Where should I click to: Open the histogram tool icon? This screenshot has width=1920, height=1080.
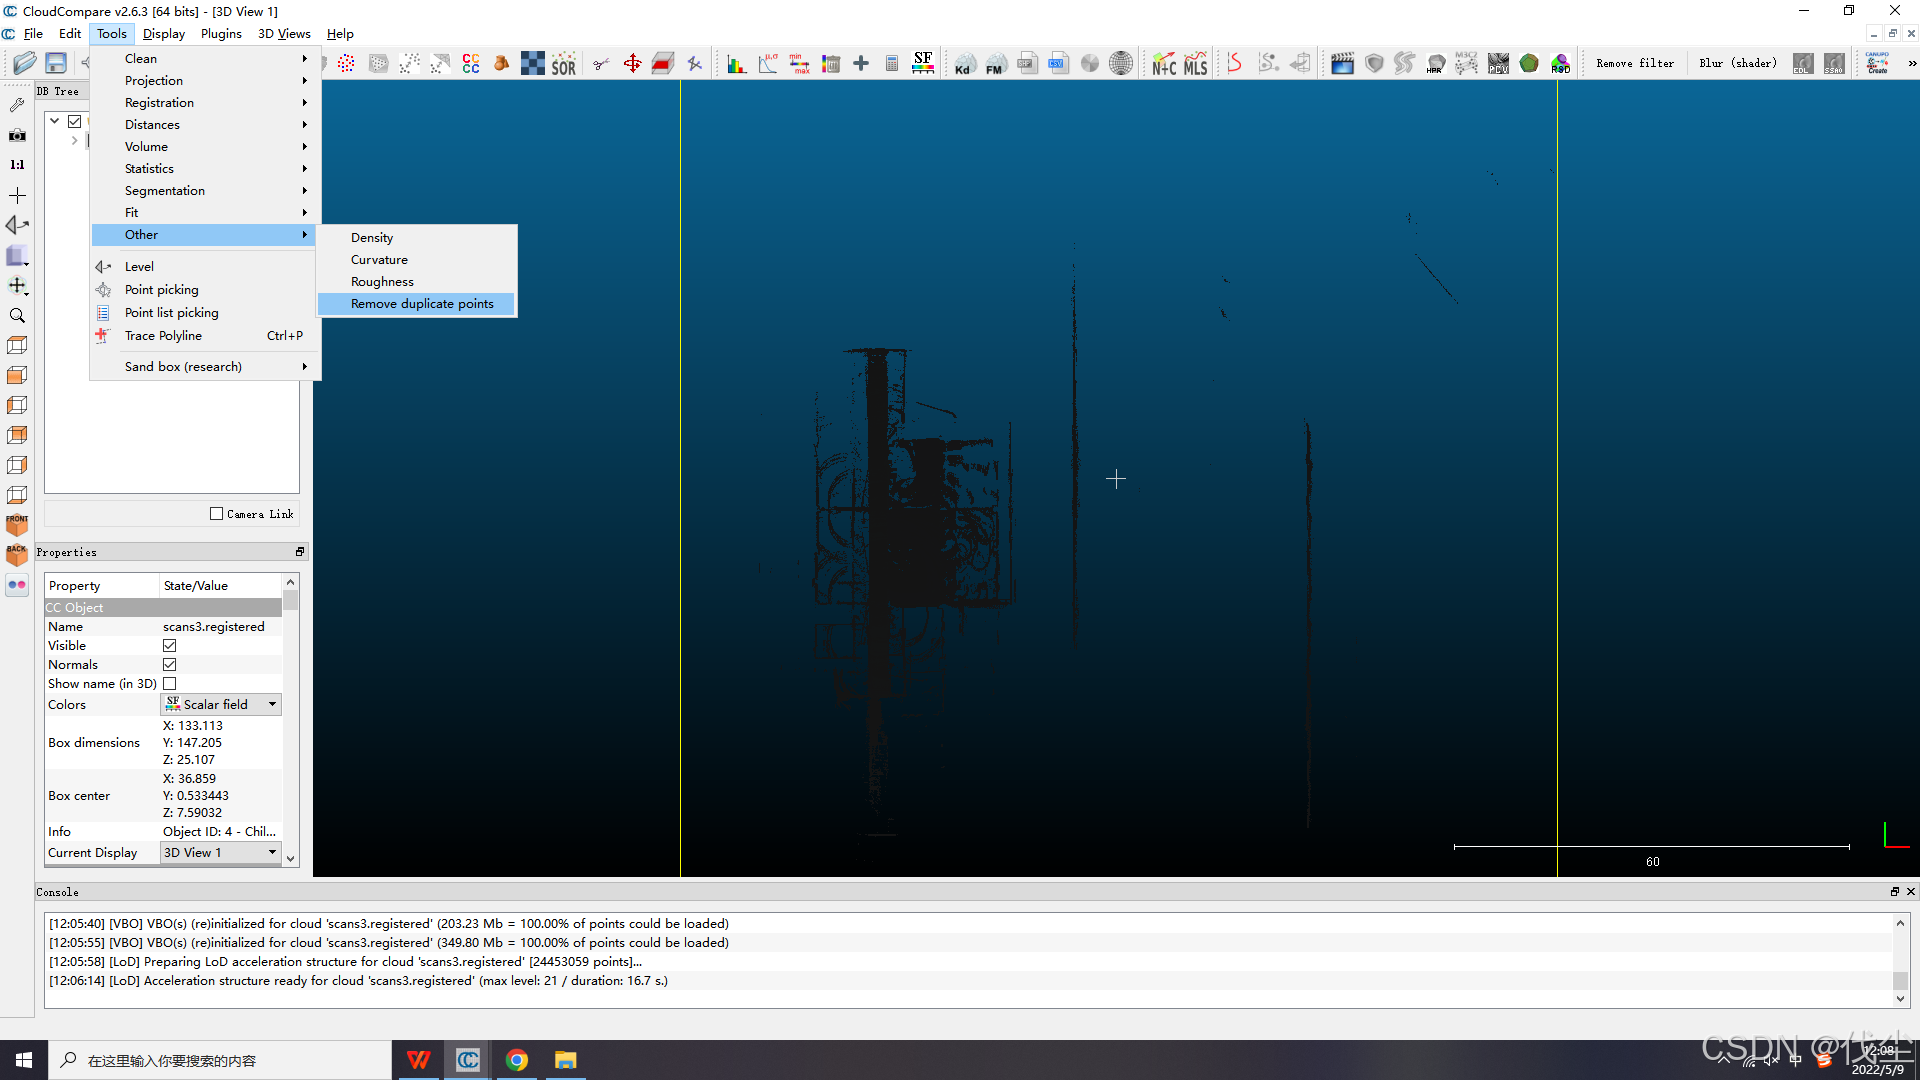click(x=736, y=64)
